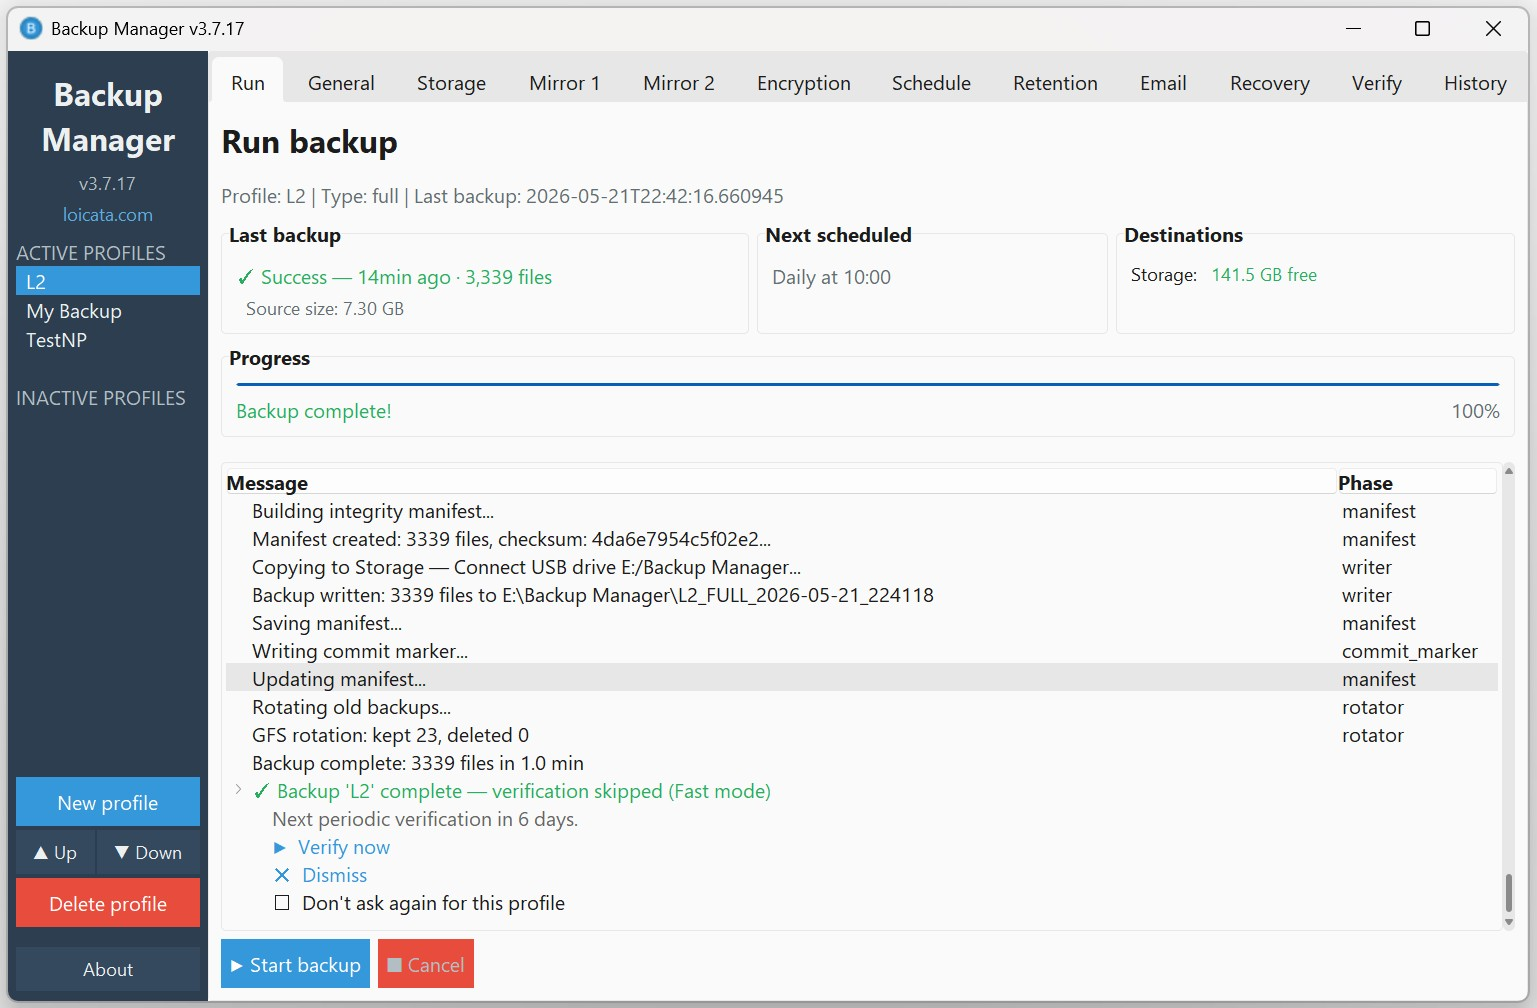
Task: Click the Next periodic verification in 6 days text
Action: pos(425,820)
